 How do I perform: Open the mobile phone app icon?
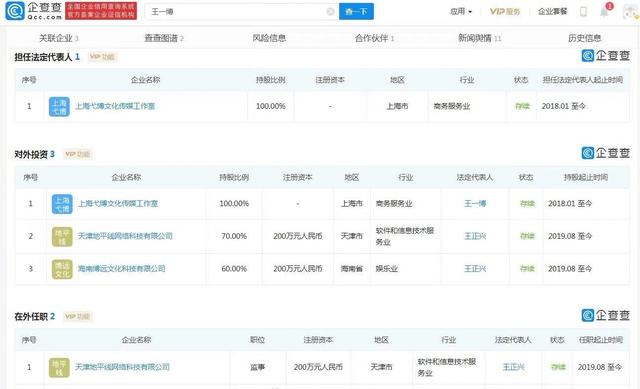[x=583, y=11]
